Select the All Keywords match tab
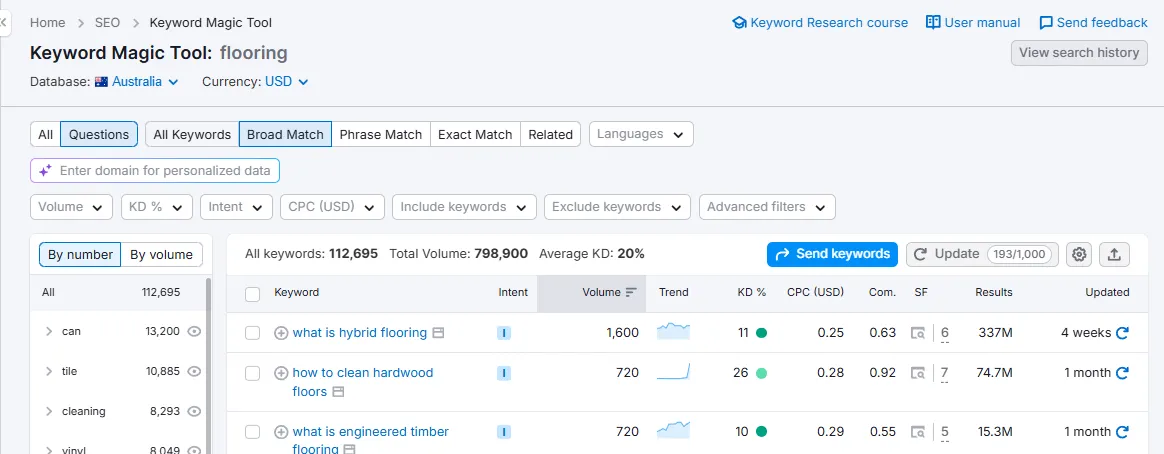Viewport: 1164px width, 454px height. [x=192, y=134]
